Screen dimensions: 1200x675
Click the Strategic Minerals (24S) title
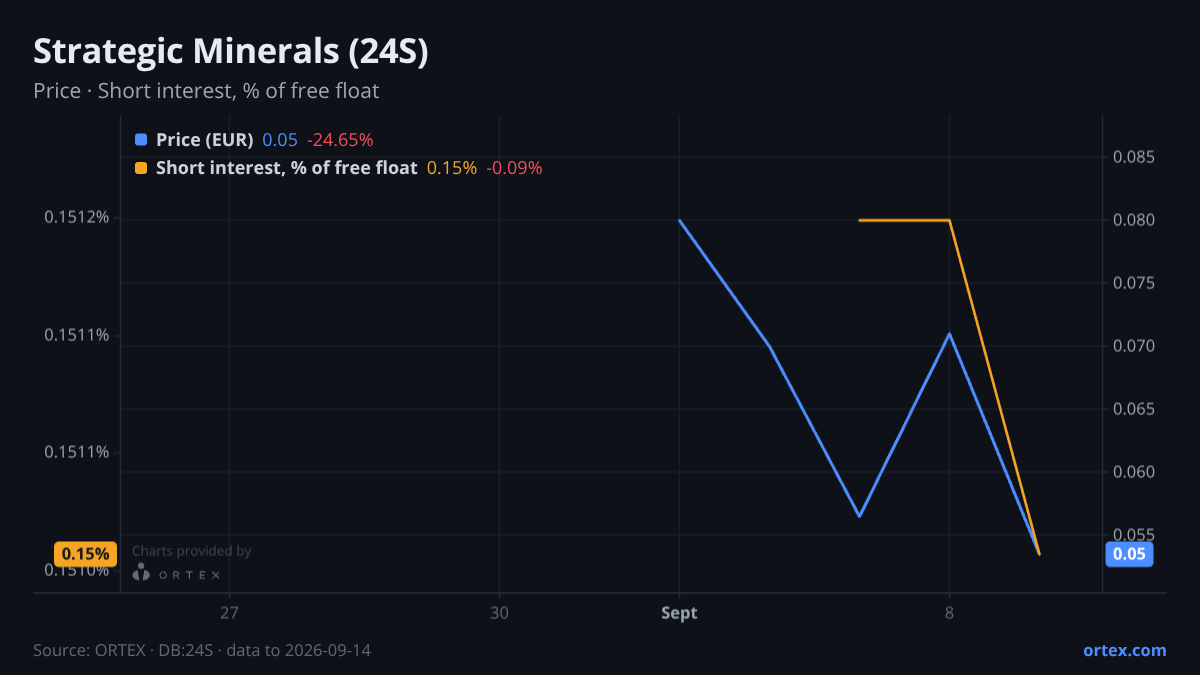pyautogui.click(x=231, y=51)
